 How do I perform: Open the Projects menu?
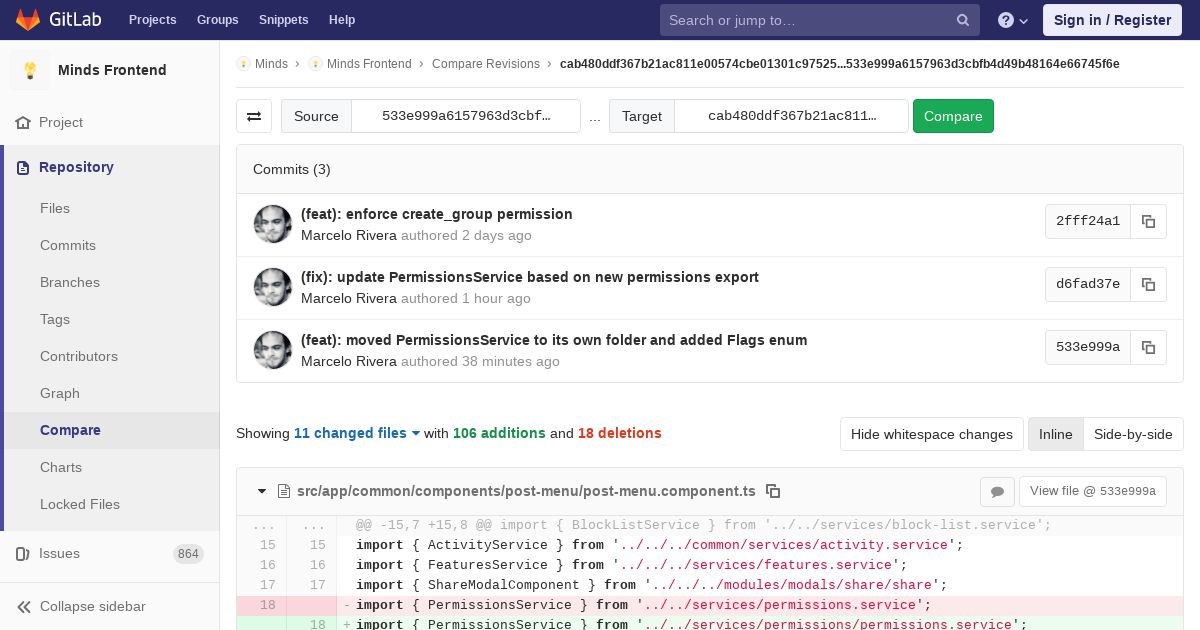[x=153, y=20]
